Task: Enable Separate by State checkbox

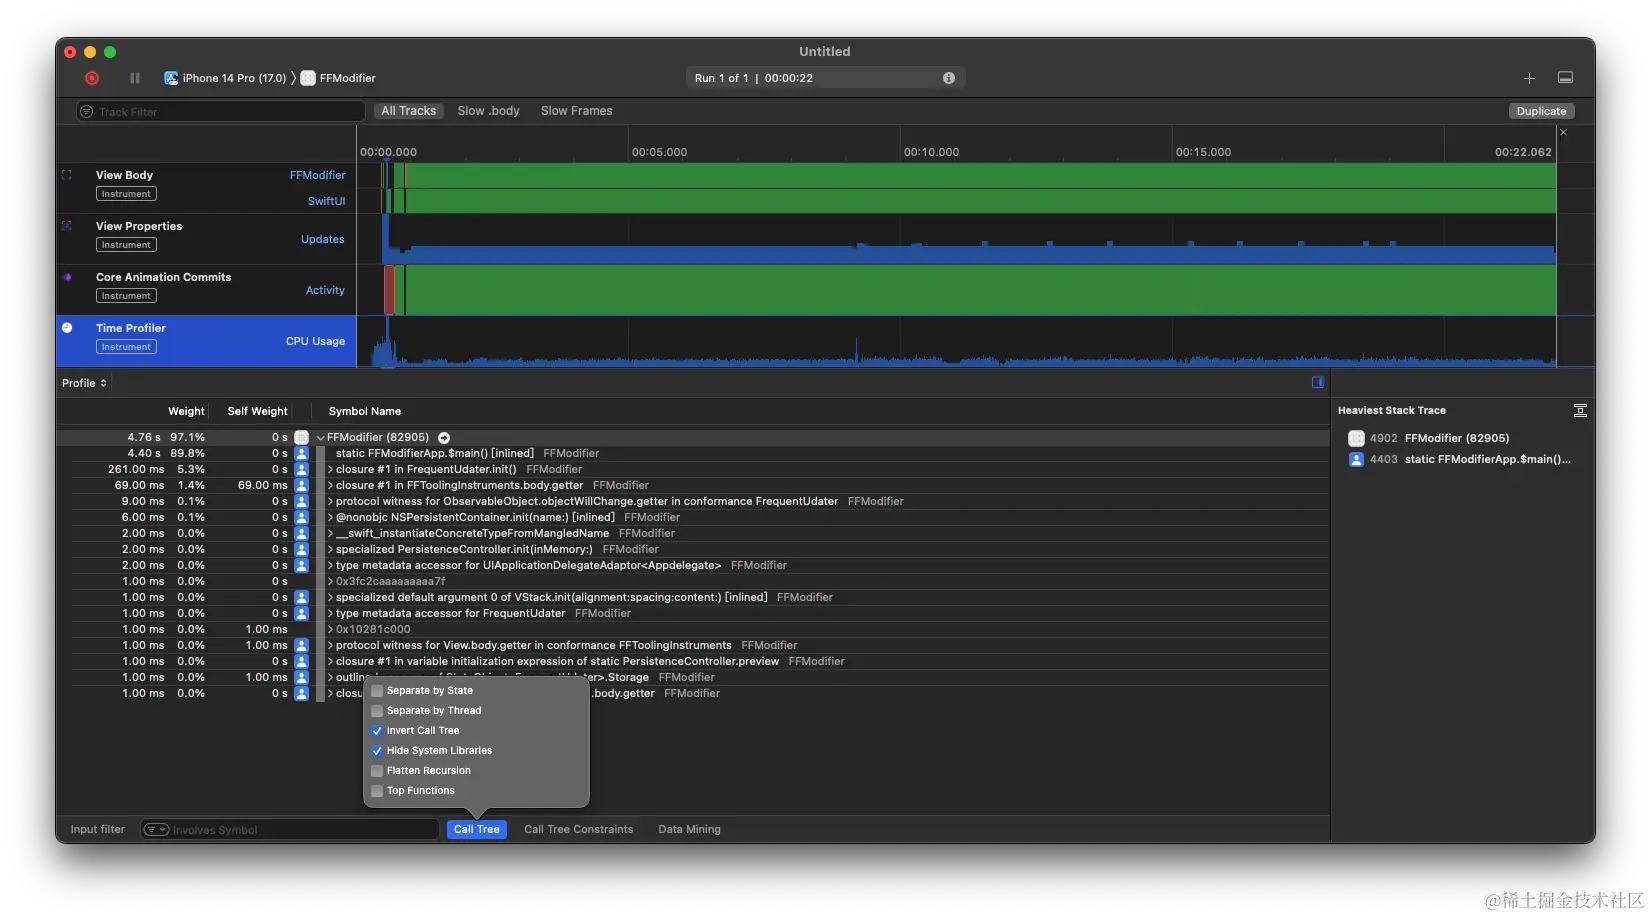Action: 377,691
